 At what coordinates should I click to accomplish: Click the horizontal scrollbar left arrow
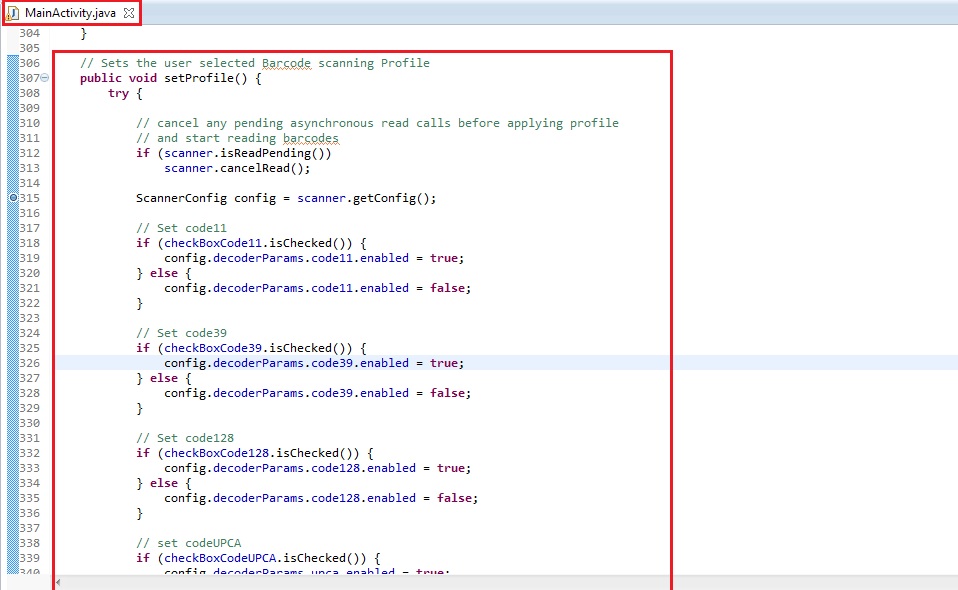coord(59,581)
